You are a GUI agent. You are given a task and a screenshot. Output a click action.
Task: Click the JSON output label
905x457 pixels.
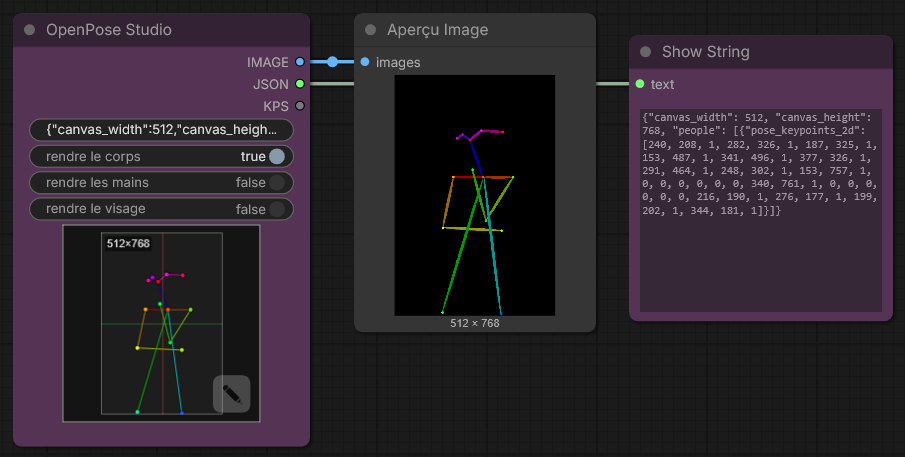pos(271,84)
